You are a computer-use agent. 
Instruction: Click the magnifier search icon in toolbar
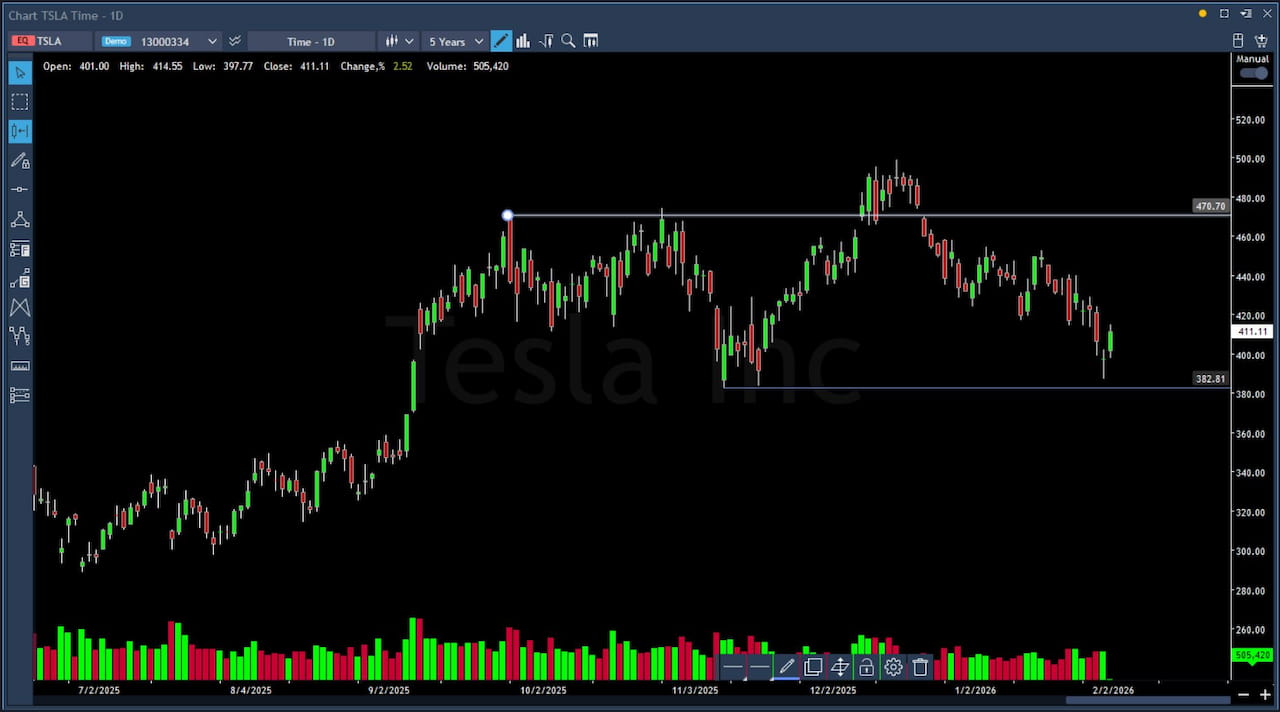pyautogui.click(x=568, y=41)
